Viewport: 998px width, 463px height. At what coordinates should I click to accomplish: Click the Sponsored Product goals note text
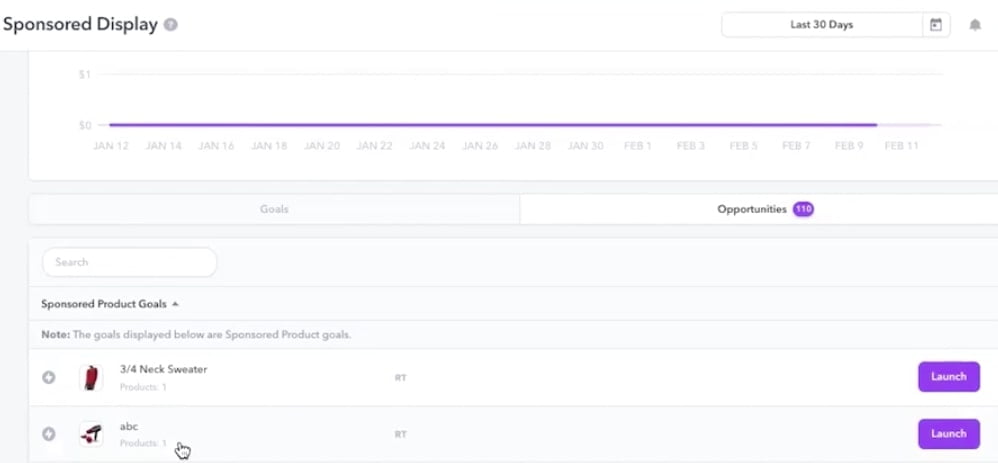point(196,334)
